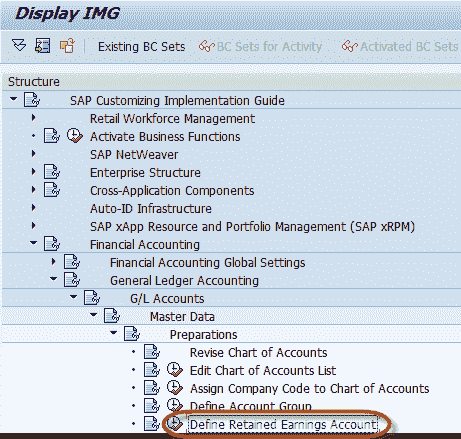
Task: Select Cross-Application Components row text
Action: pyautogui.click(x=172, y=190)
